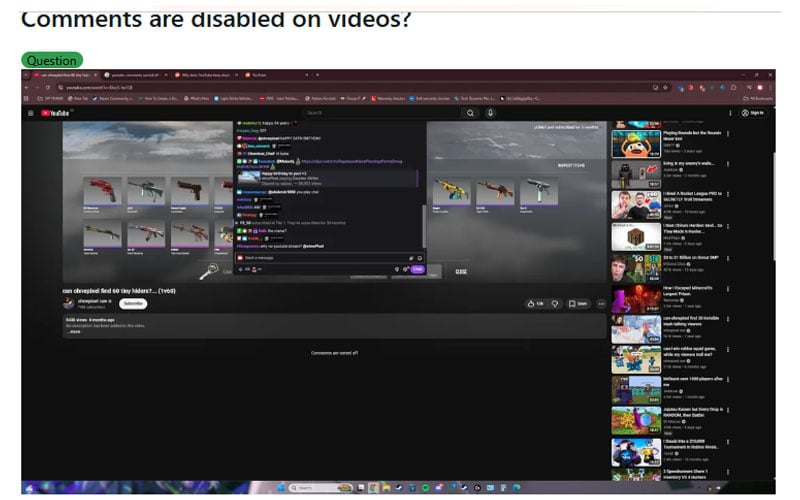800x500 pixels.
Task: Expand the video description via '...more'
Action: pos(73,332)
